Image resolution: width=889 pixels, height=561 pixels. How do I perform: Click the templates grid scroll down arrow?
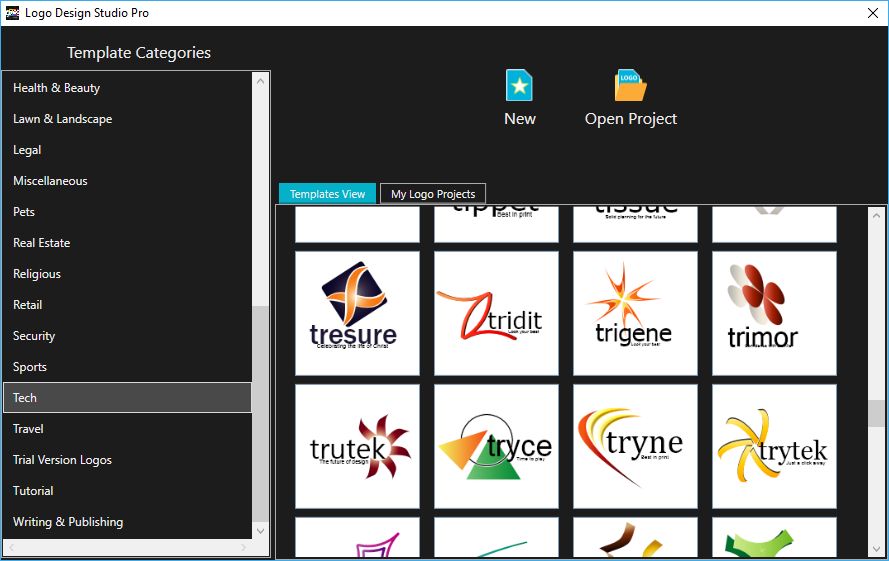pyautogui.click(x=877, y=549)
